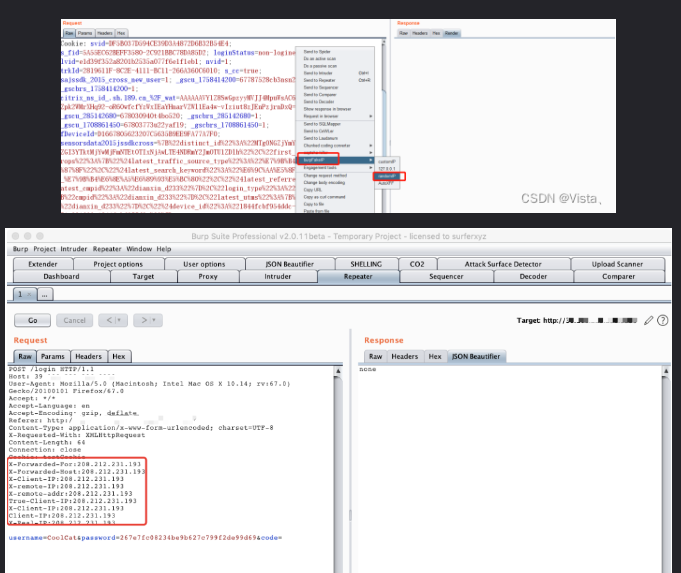Add a new Repeater tab with the ... tab

point(44,295)
